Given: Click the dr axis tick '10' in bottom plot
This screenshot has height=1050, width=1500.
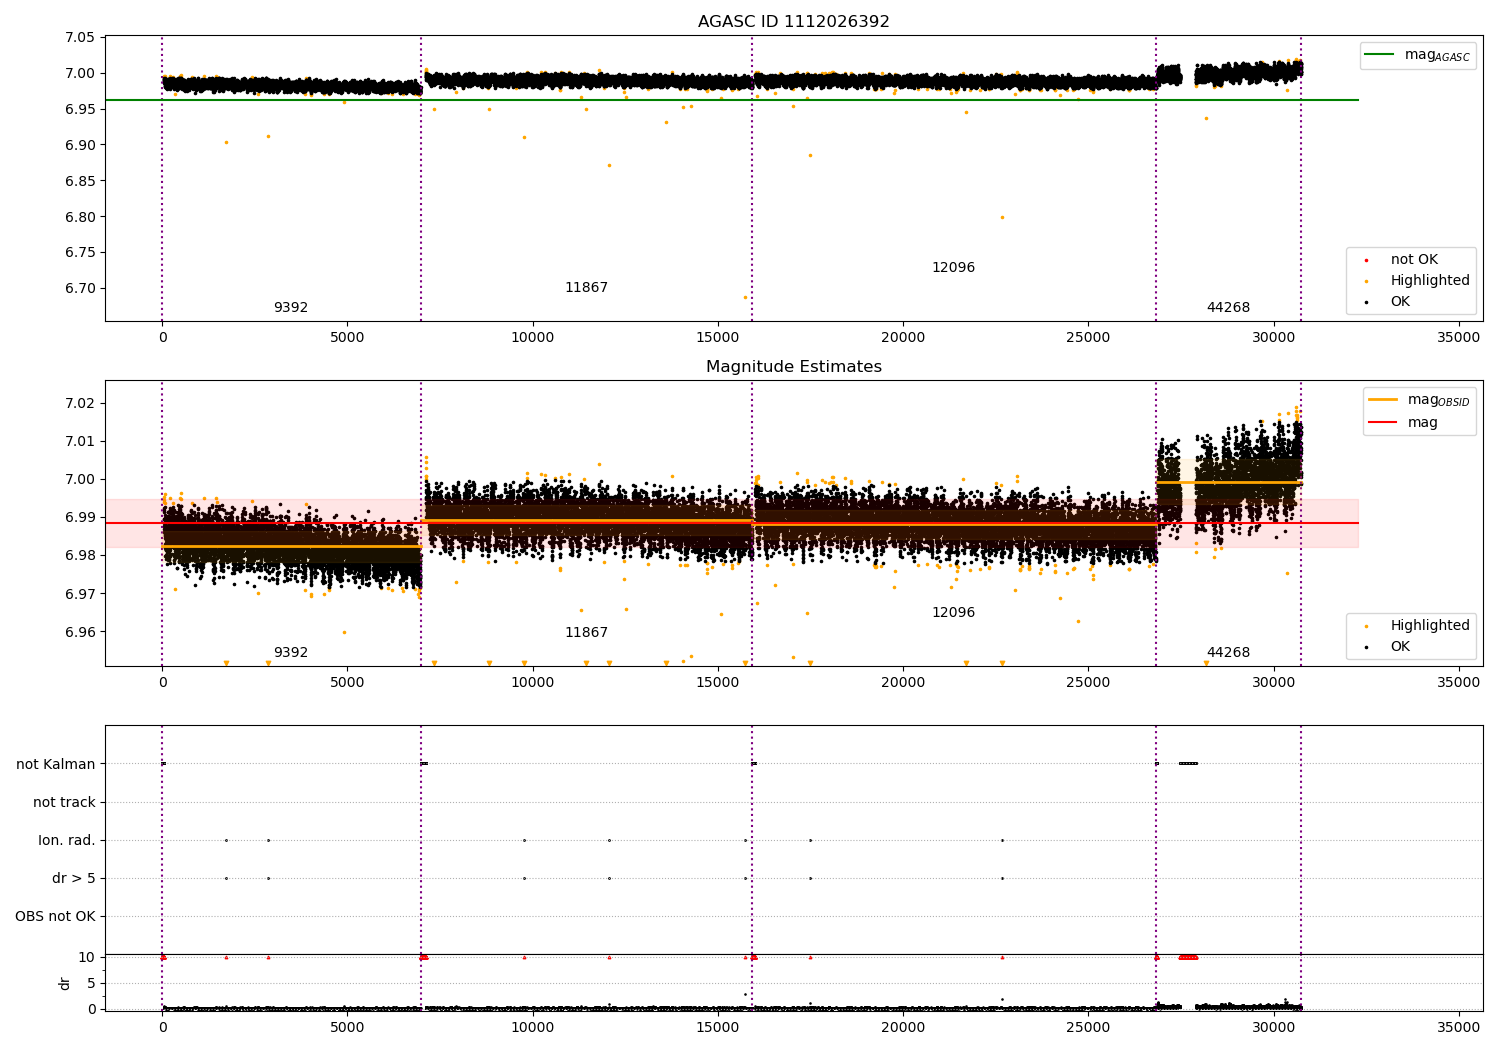Looking at the screenshot, I should [88, 958].
